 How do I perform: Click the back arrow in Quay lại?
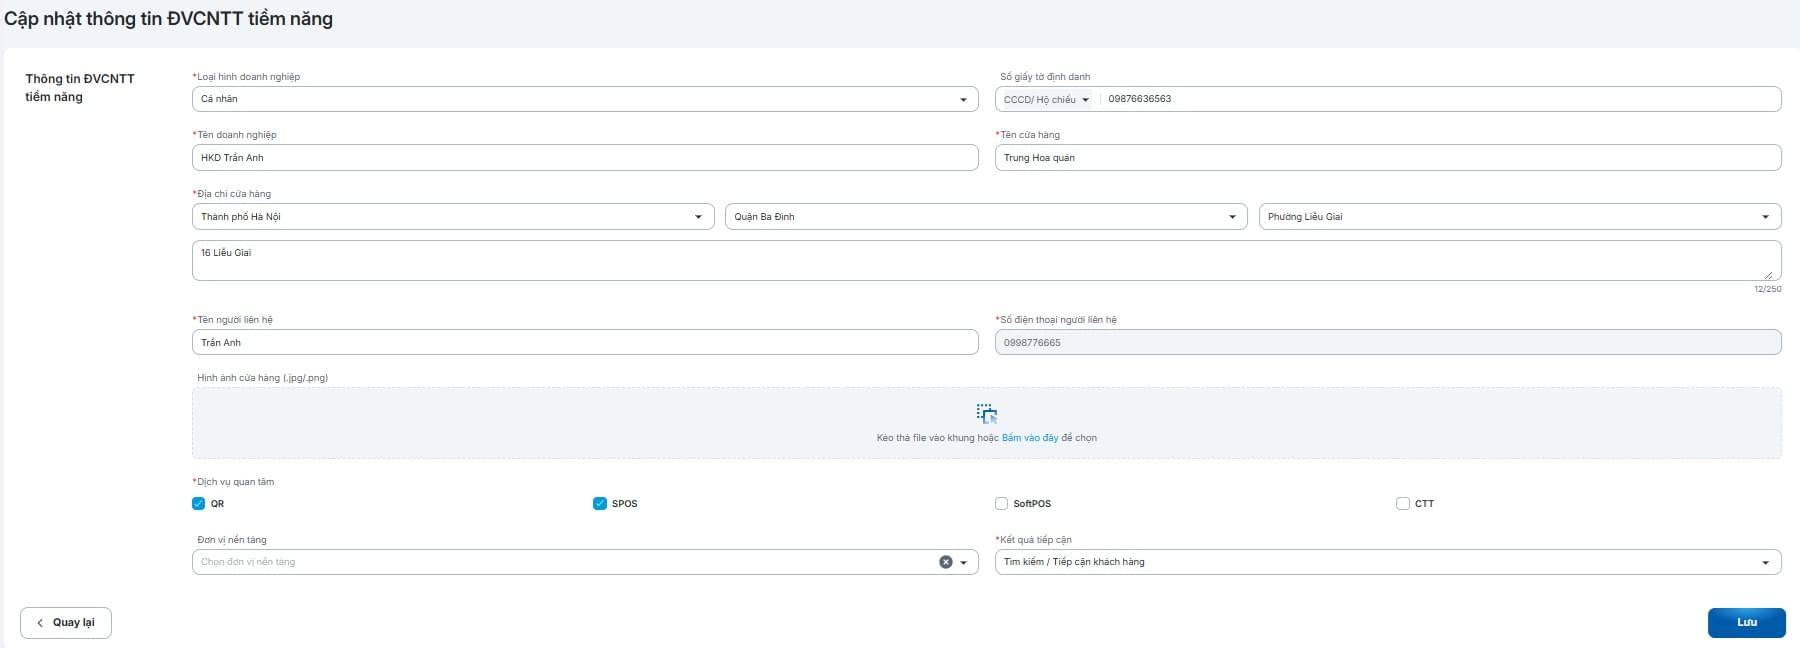click(x=40, y=623)
